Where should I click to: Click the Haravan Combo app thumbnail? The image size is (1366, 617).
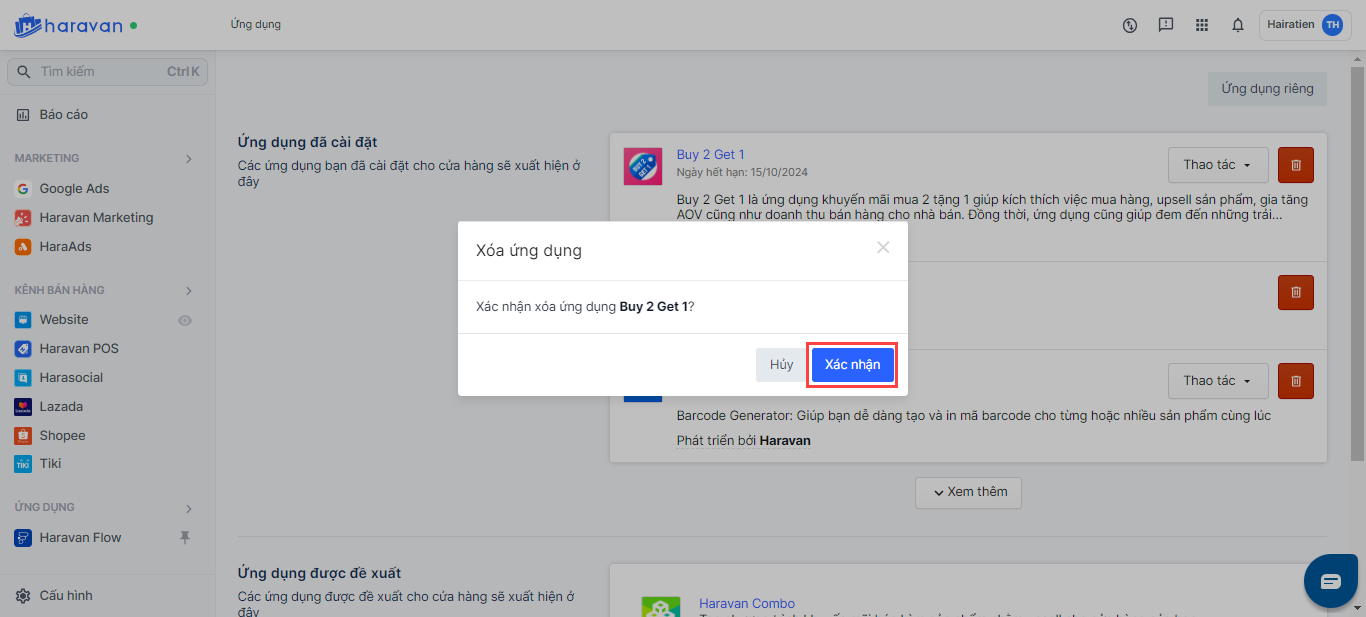point(660,606)
